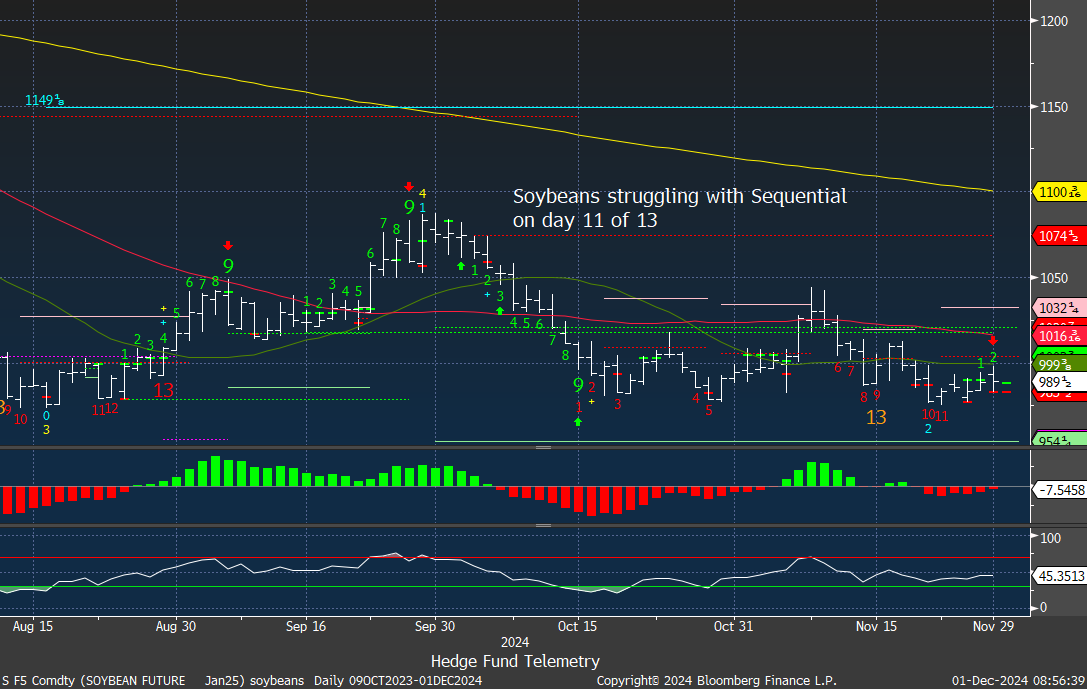
Task: Click the olive 999 3/8 price tag
Action: pos(1059,365)
